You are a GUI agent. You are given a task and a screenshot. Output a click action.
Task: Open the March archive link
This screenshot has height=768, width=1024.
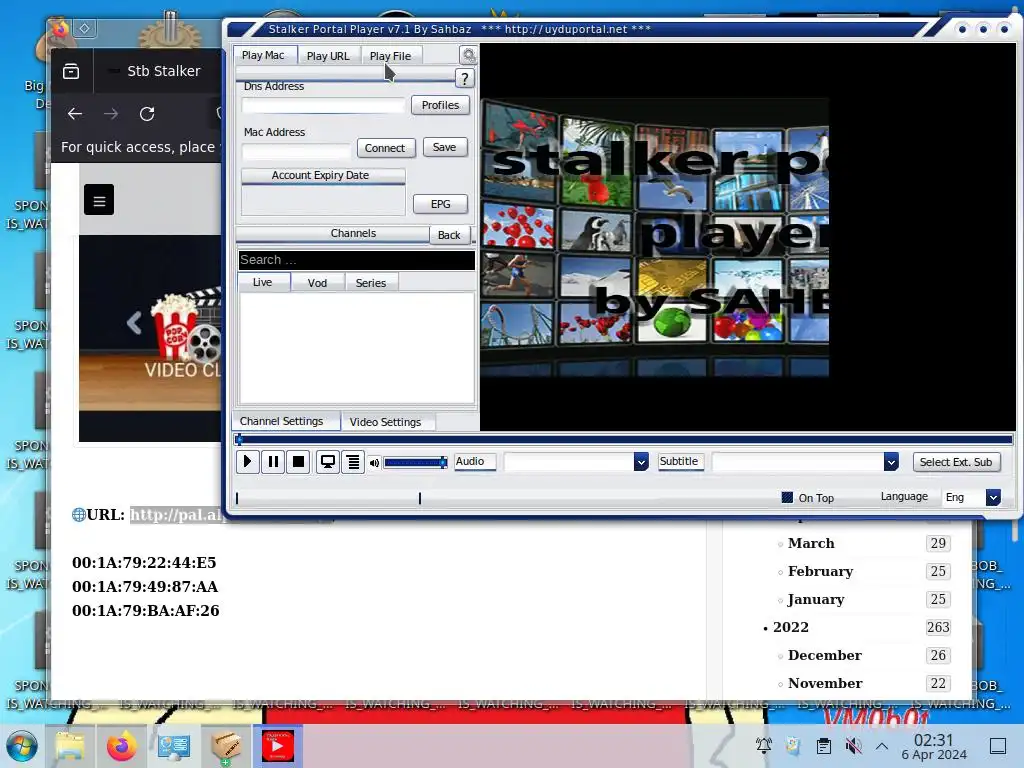click(x=811, y=543)
